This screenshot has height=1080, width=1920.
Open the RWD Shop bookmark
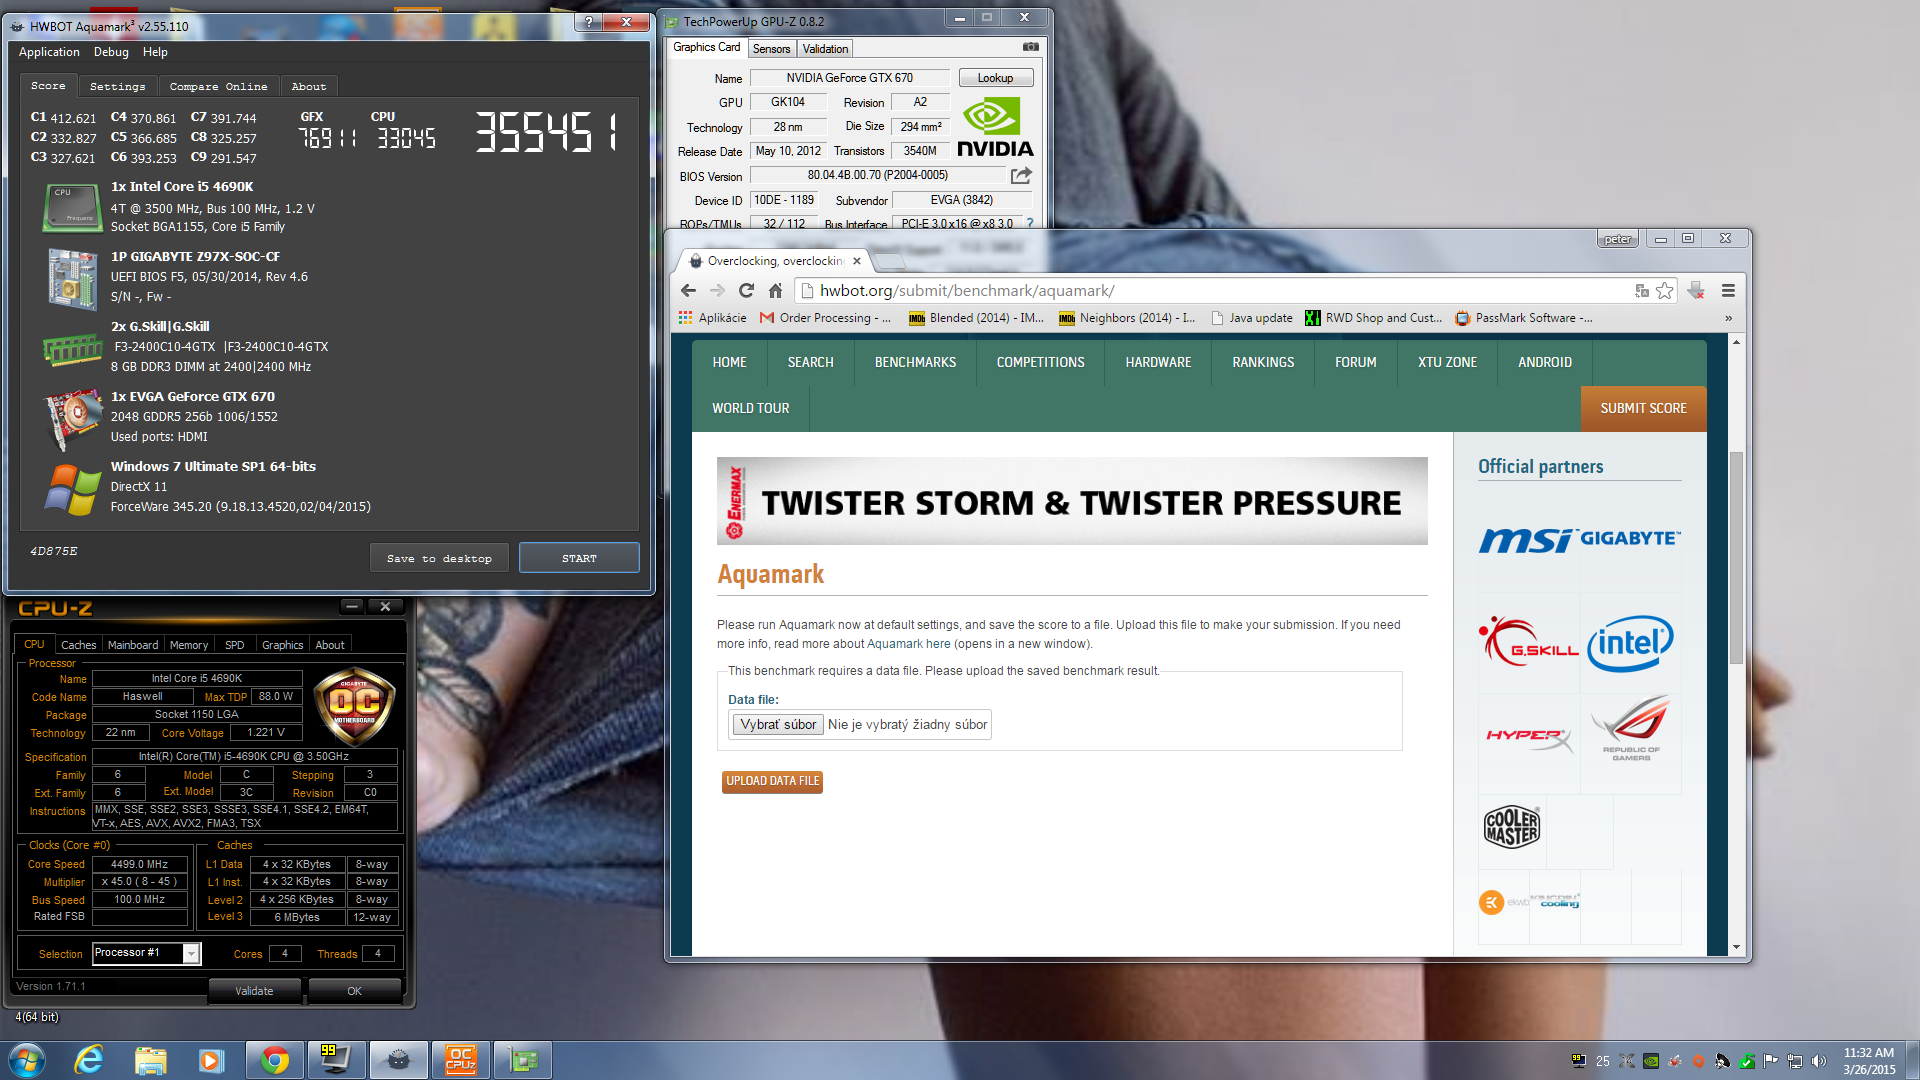1373,318
